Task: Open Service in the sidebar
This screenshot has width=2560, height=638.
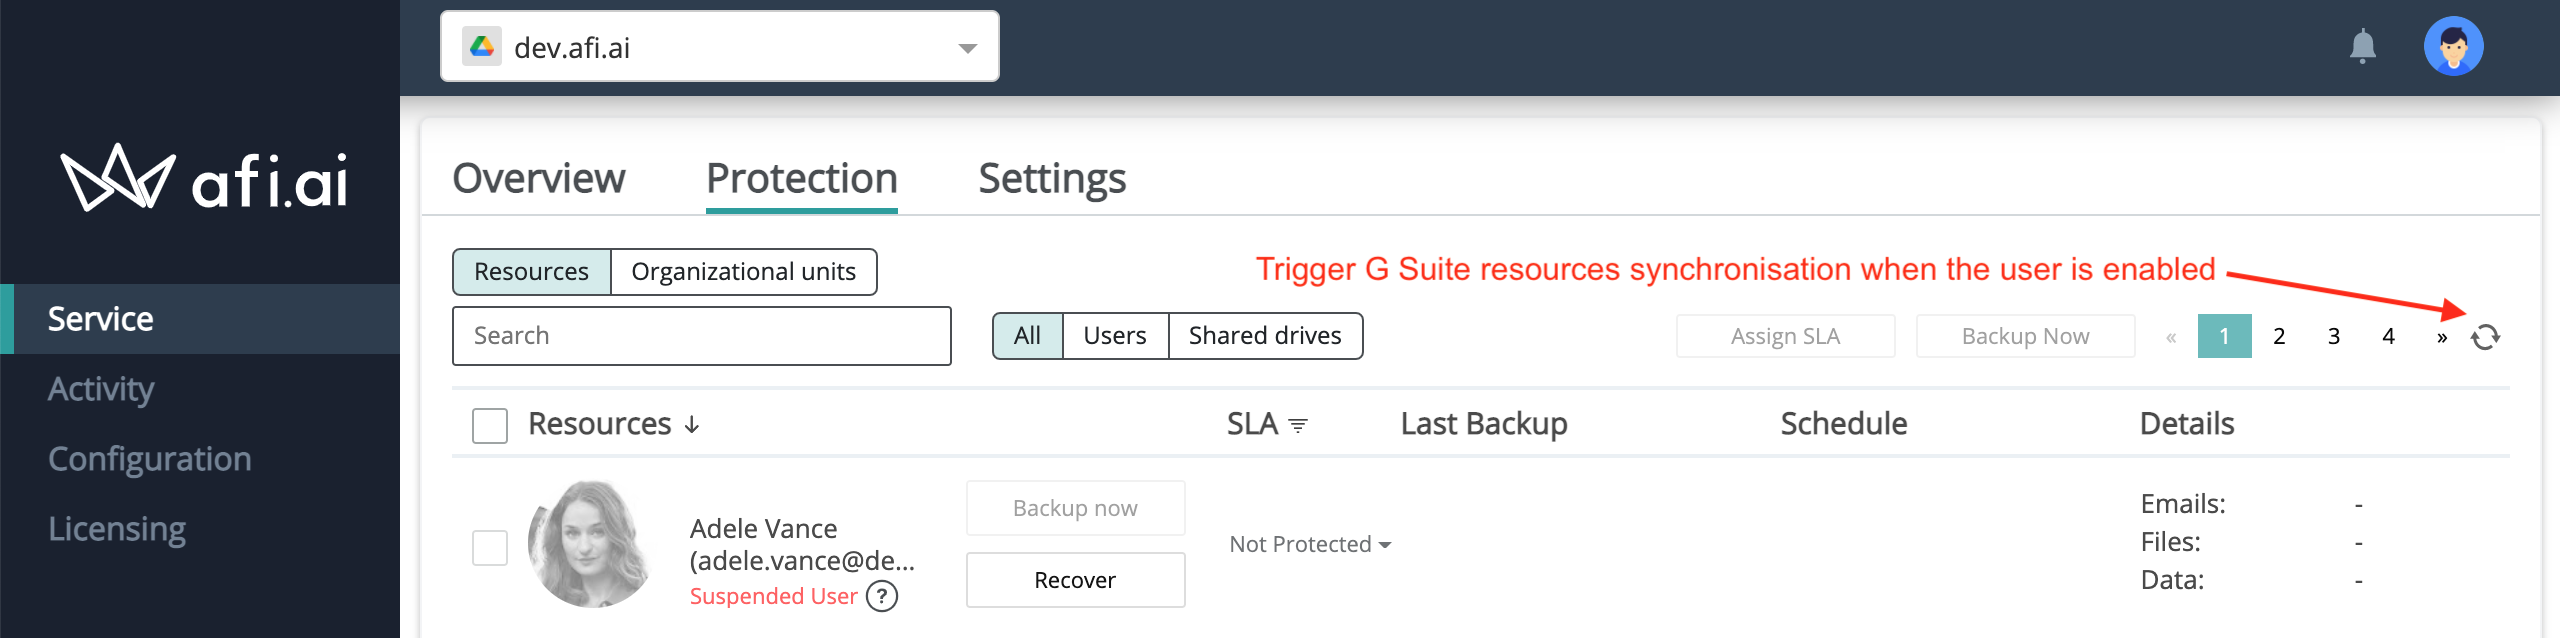Action: pos(200,319)
